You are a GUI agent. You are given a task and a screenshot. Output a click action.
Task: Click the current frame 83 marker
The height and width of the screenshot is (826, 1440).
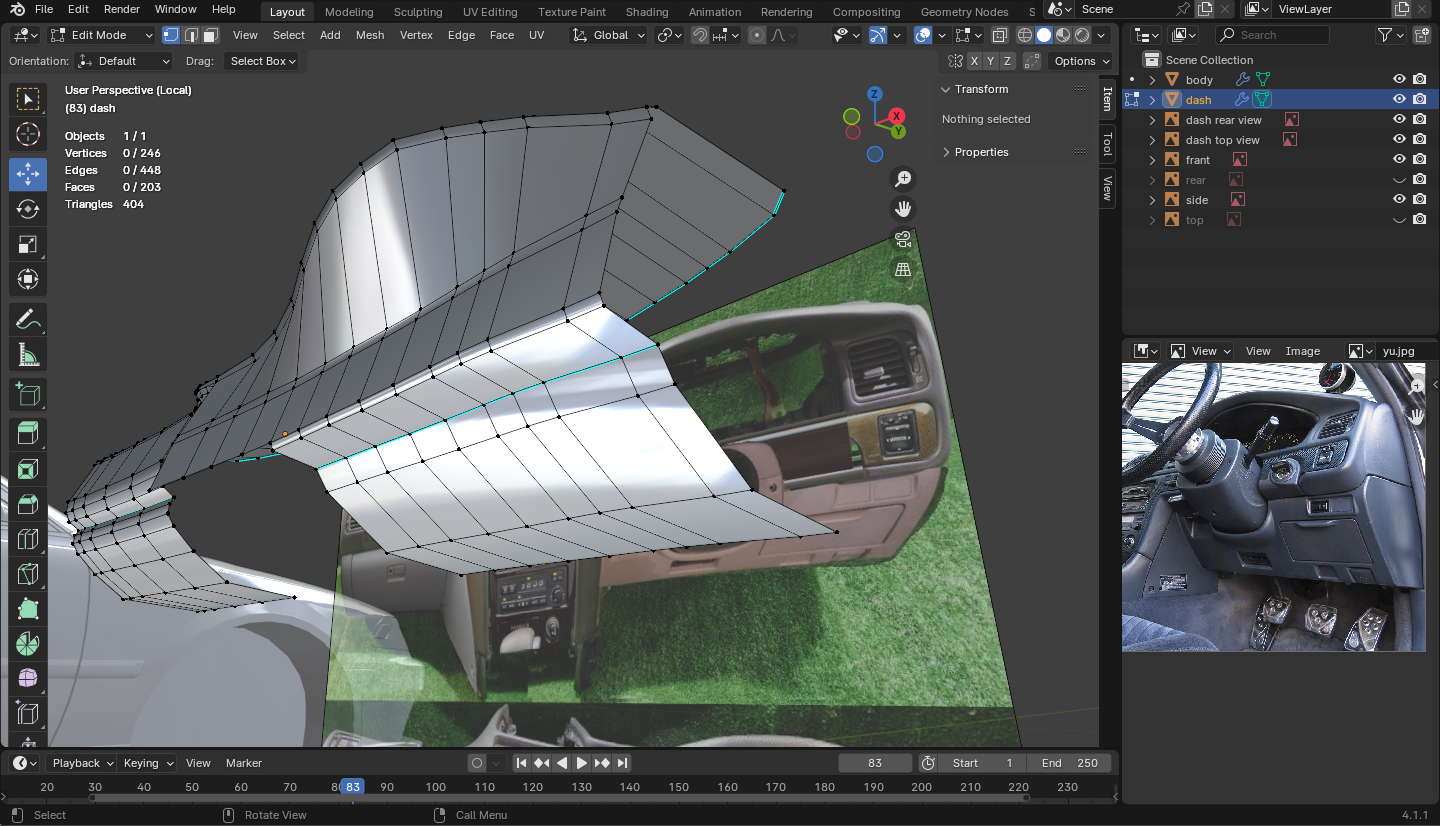352,787
